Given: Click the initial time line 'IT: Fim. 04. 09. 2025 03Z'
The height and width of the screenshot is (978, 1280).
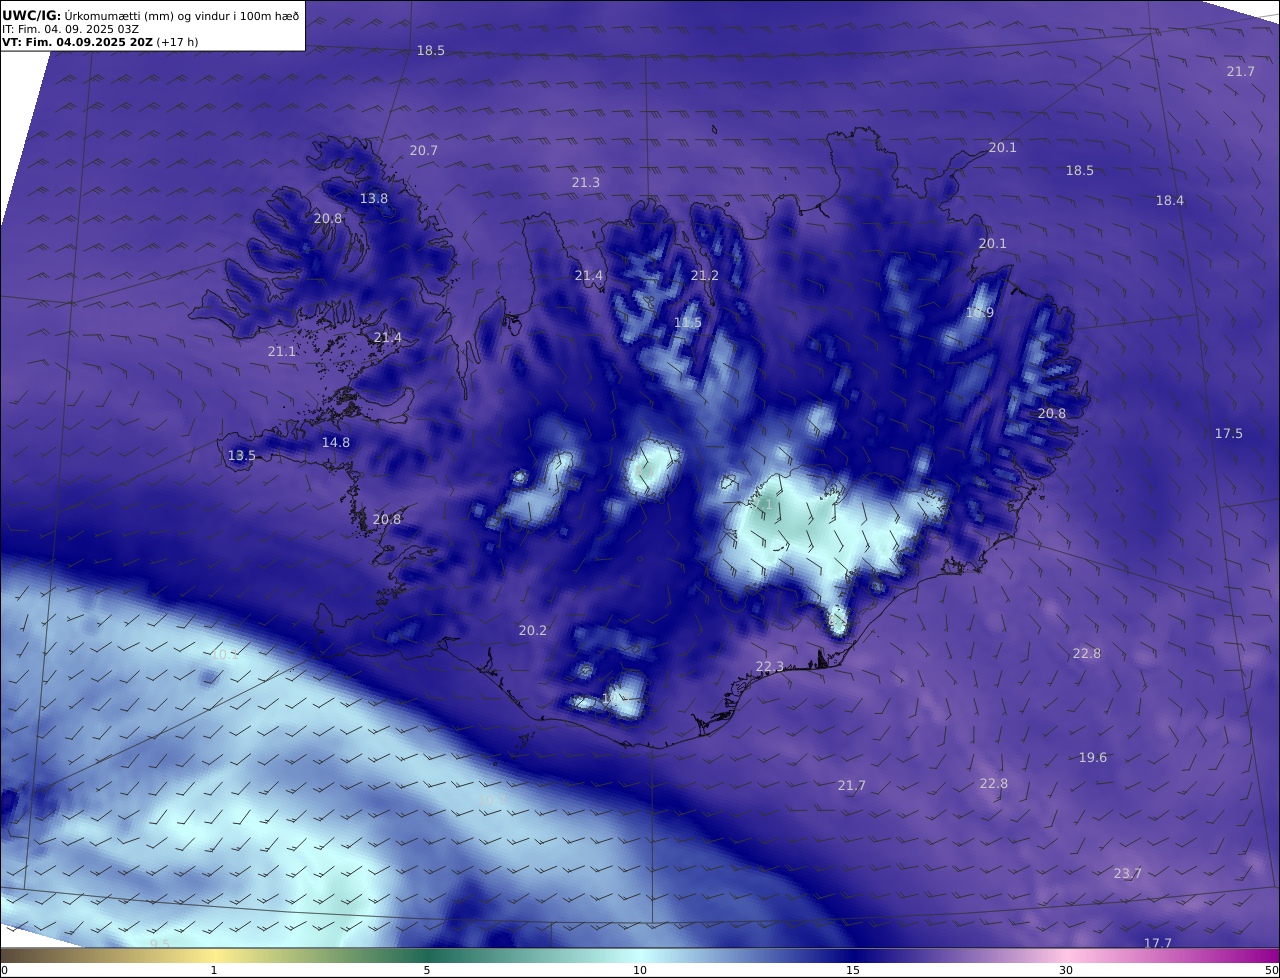Looking at the screenshot, I should (70, 29).
